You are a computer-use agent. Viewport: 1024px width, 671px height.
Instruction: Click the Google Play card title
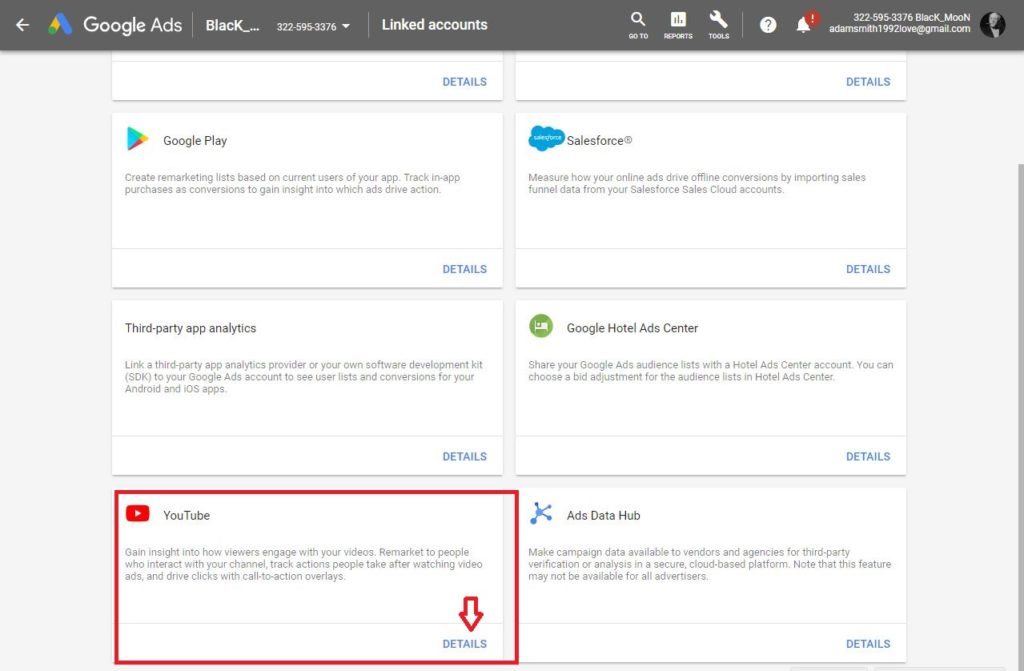tap(195, 140)
